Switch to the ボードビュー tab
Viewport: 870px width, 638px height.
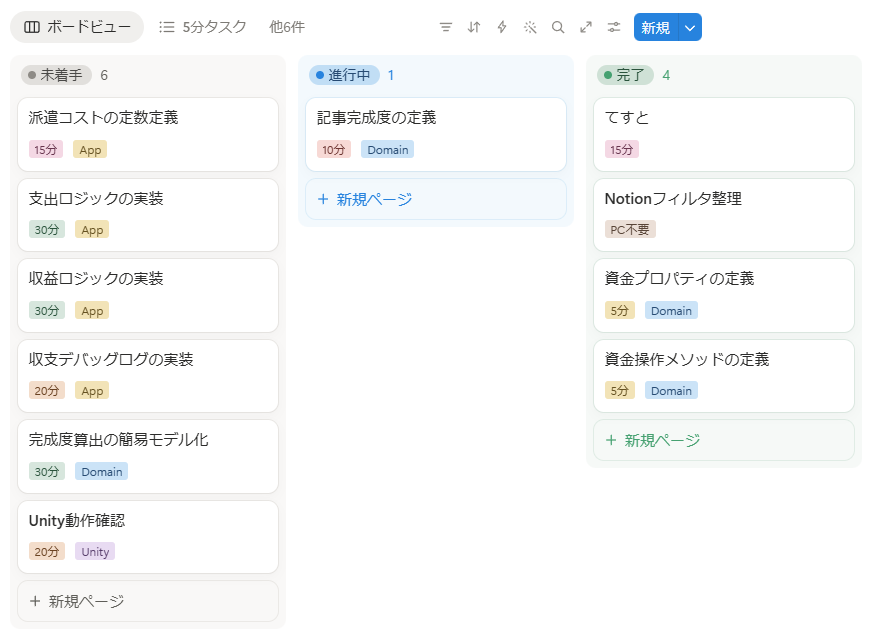pyautogui.click(x=77, y=27)
